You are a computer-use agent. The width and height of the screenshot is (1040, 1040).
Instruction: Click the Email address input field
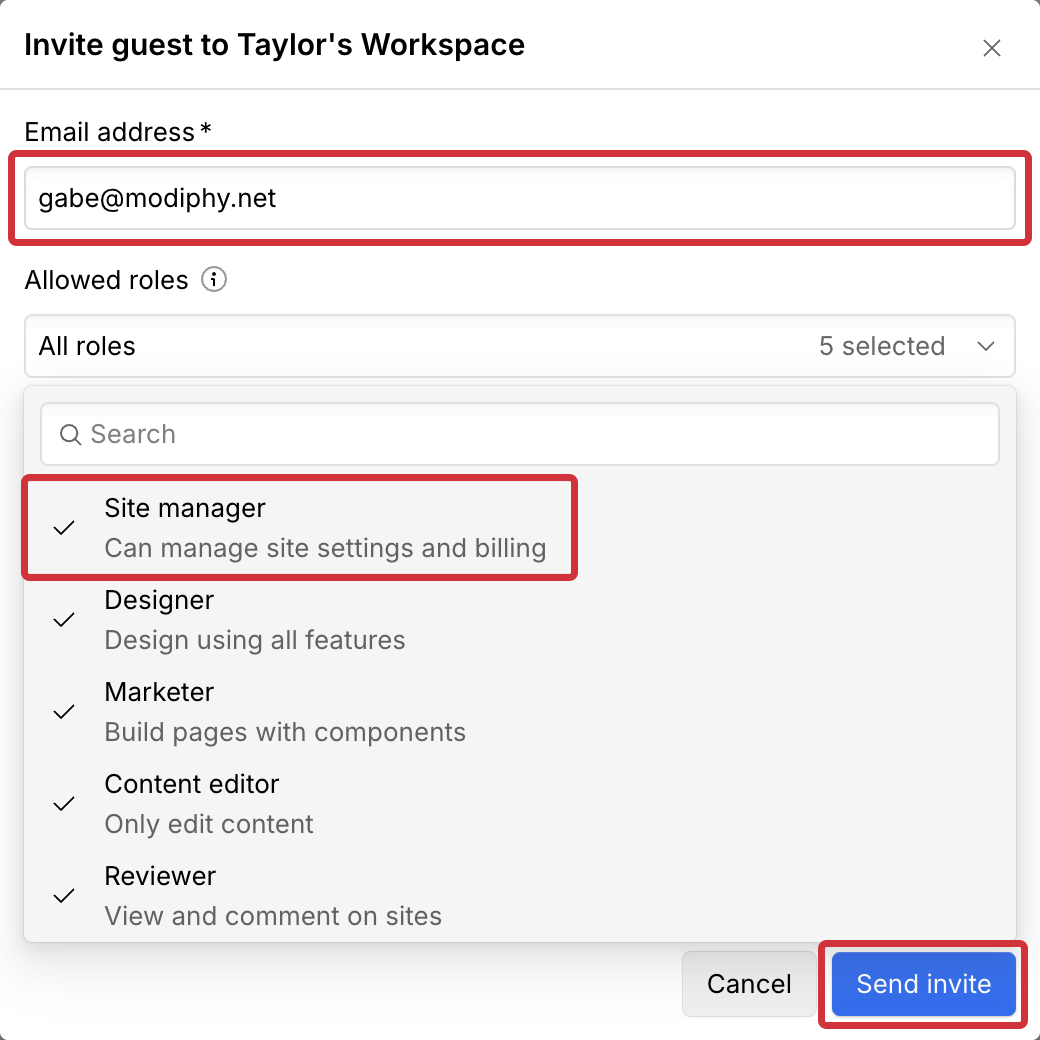(519, 198)
